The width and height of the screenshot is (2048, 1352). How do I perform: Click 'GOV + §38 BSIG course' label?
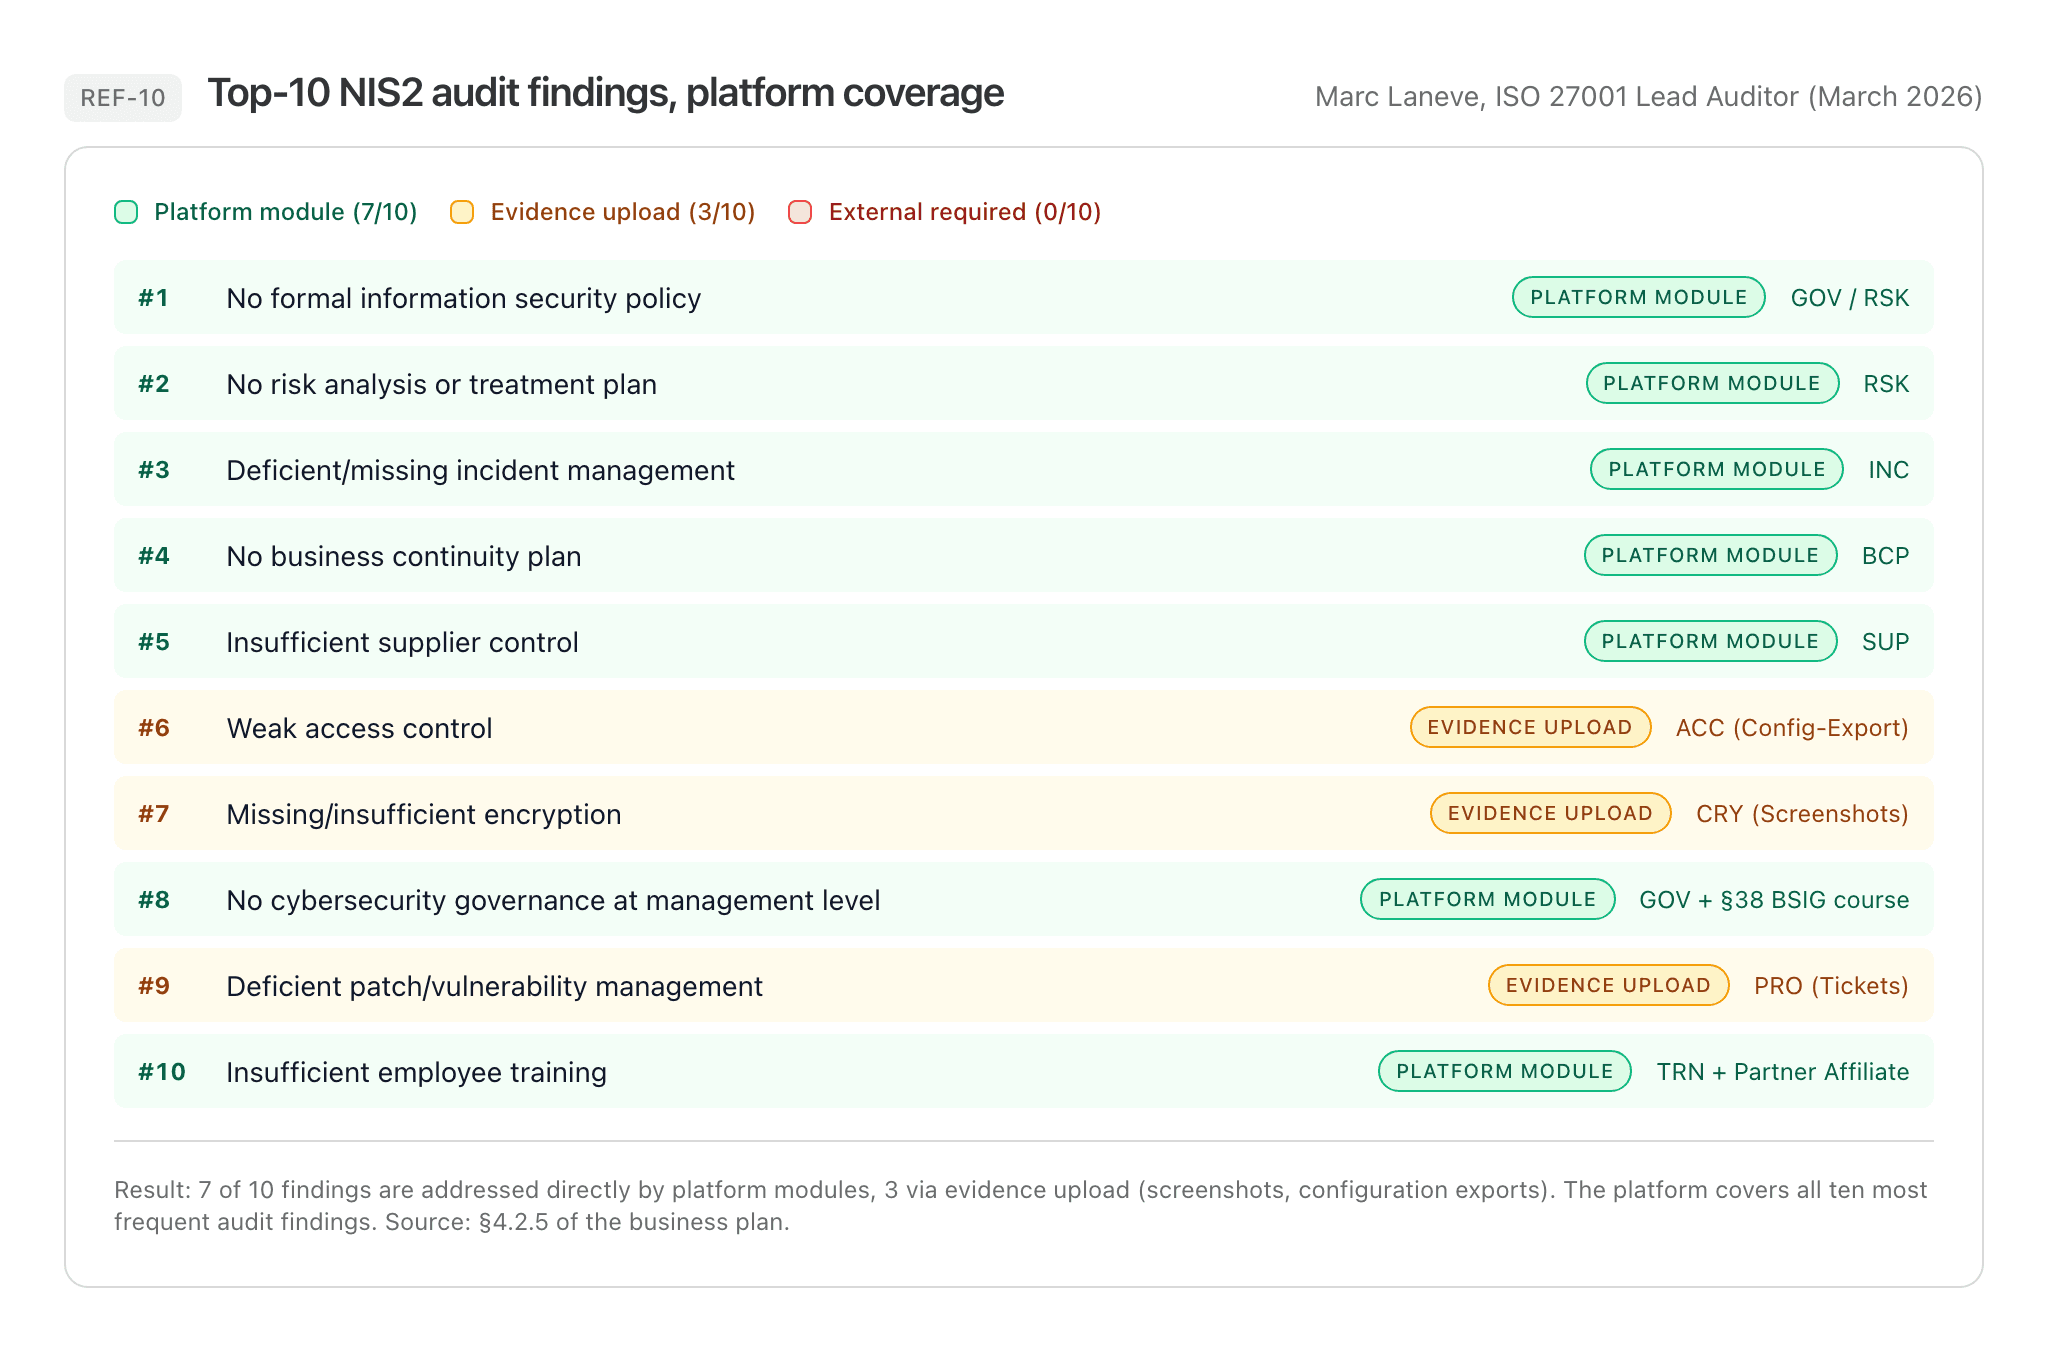pos(1775,900)
